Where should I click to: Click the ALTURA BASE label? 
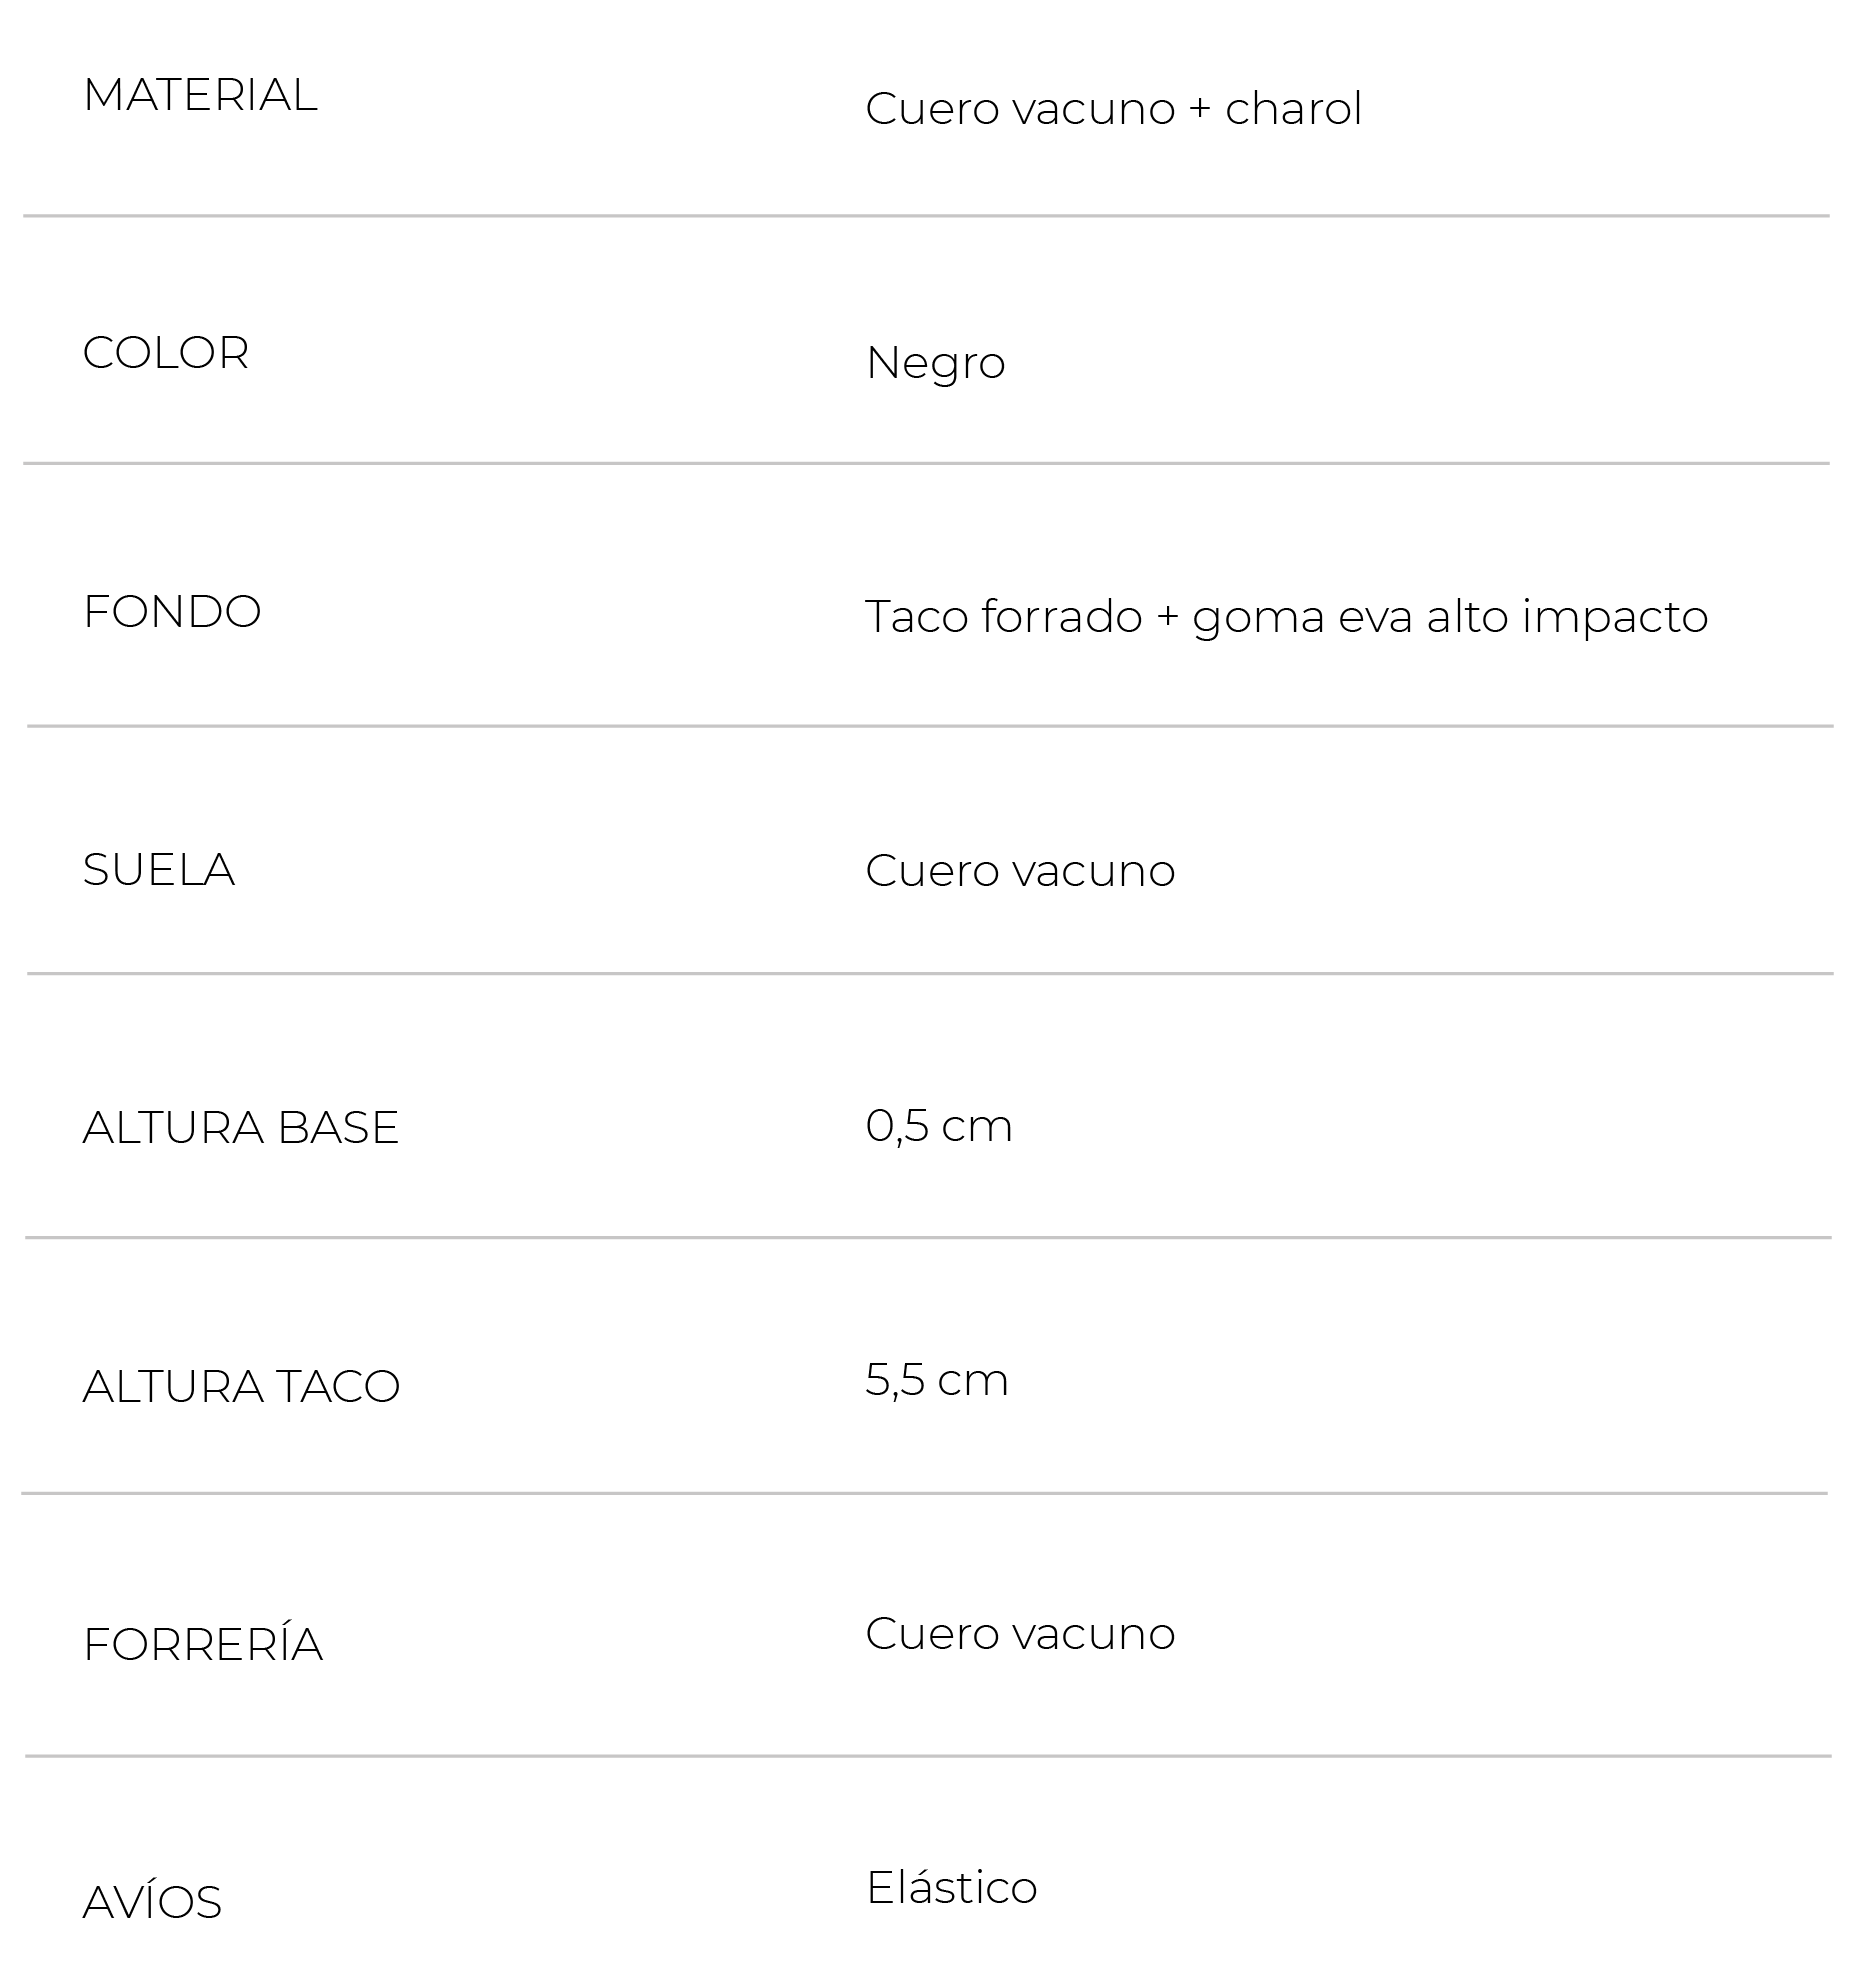pos(241,1128)
